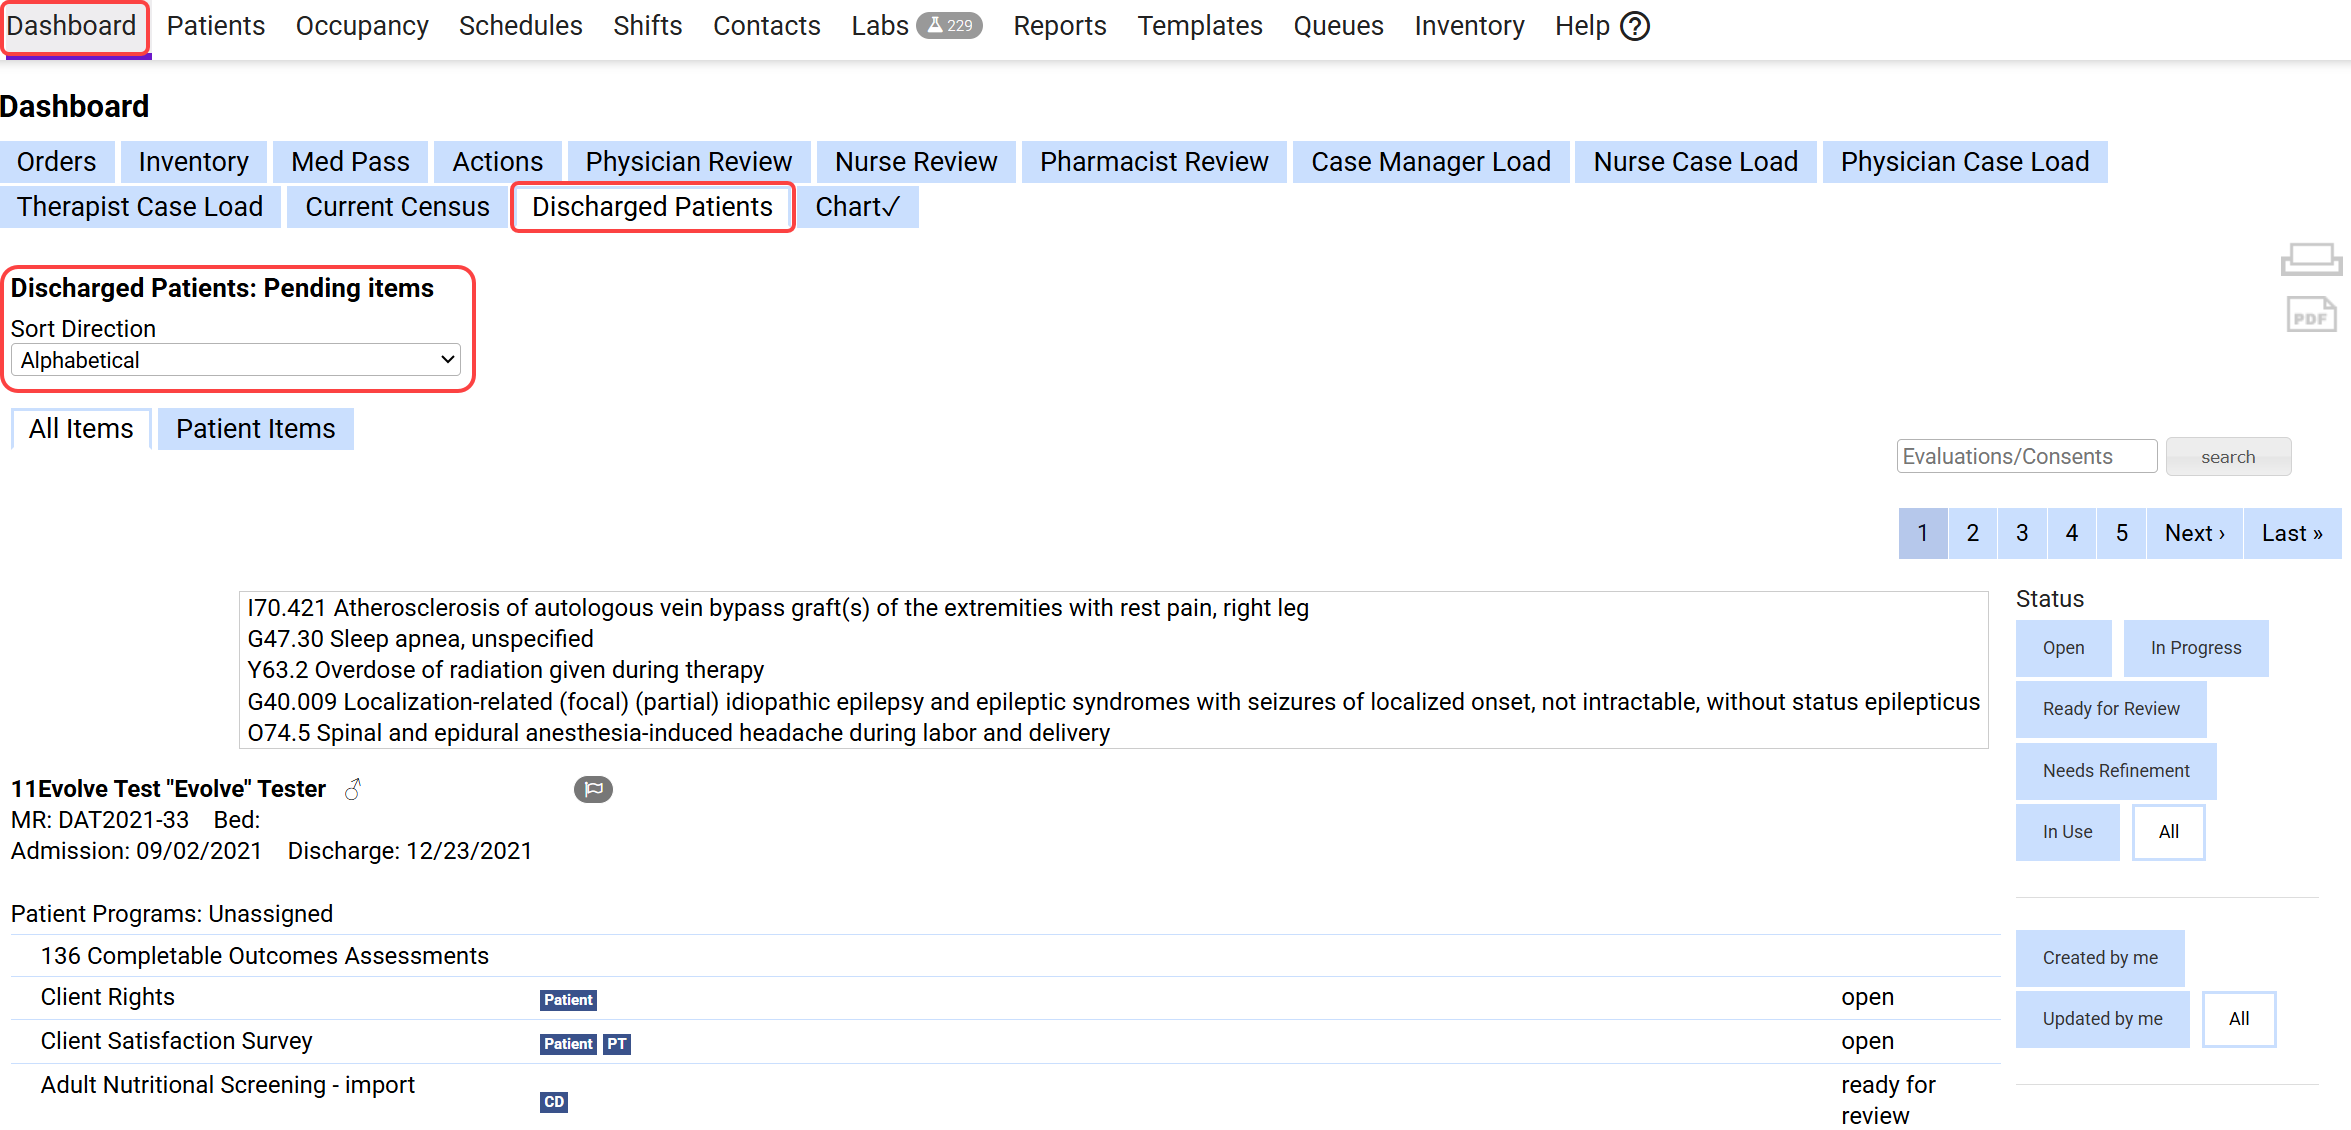Open the Sort Direction dropdown

click(x=236, y=360)
